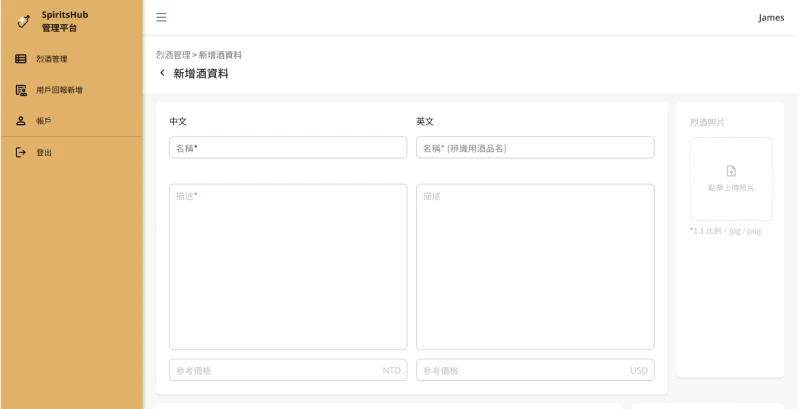Click the SpiritsHub bottle logo icon
800x409 pixels.
tap(23, 21)
